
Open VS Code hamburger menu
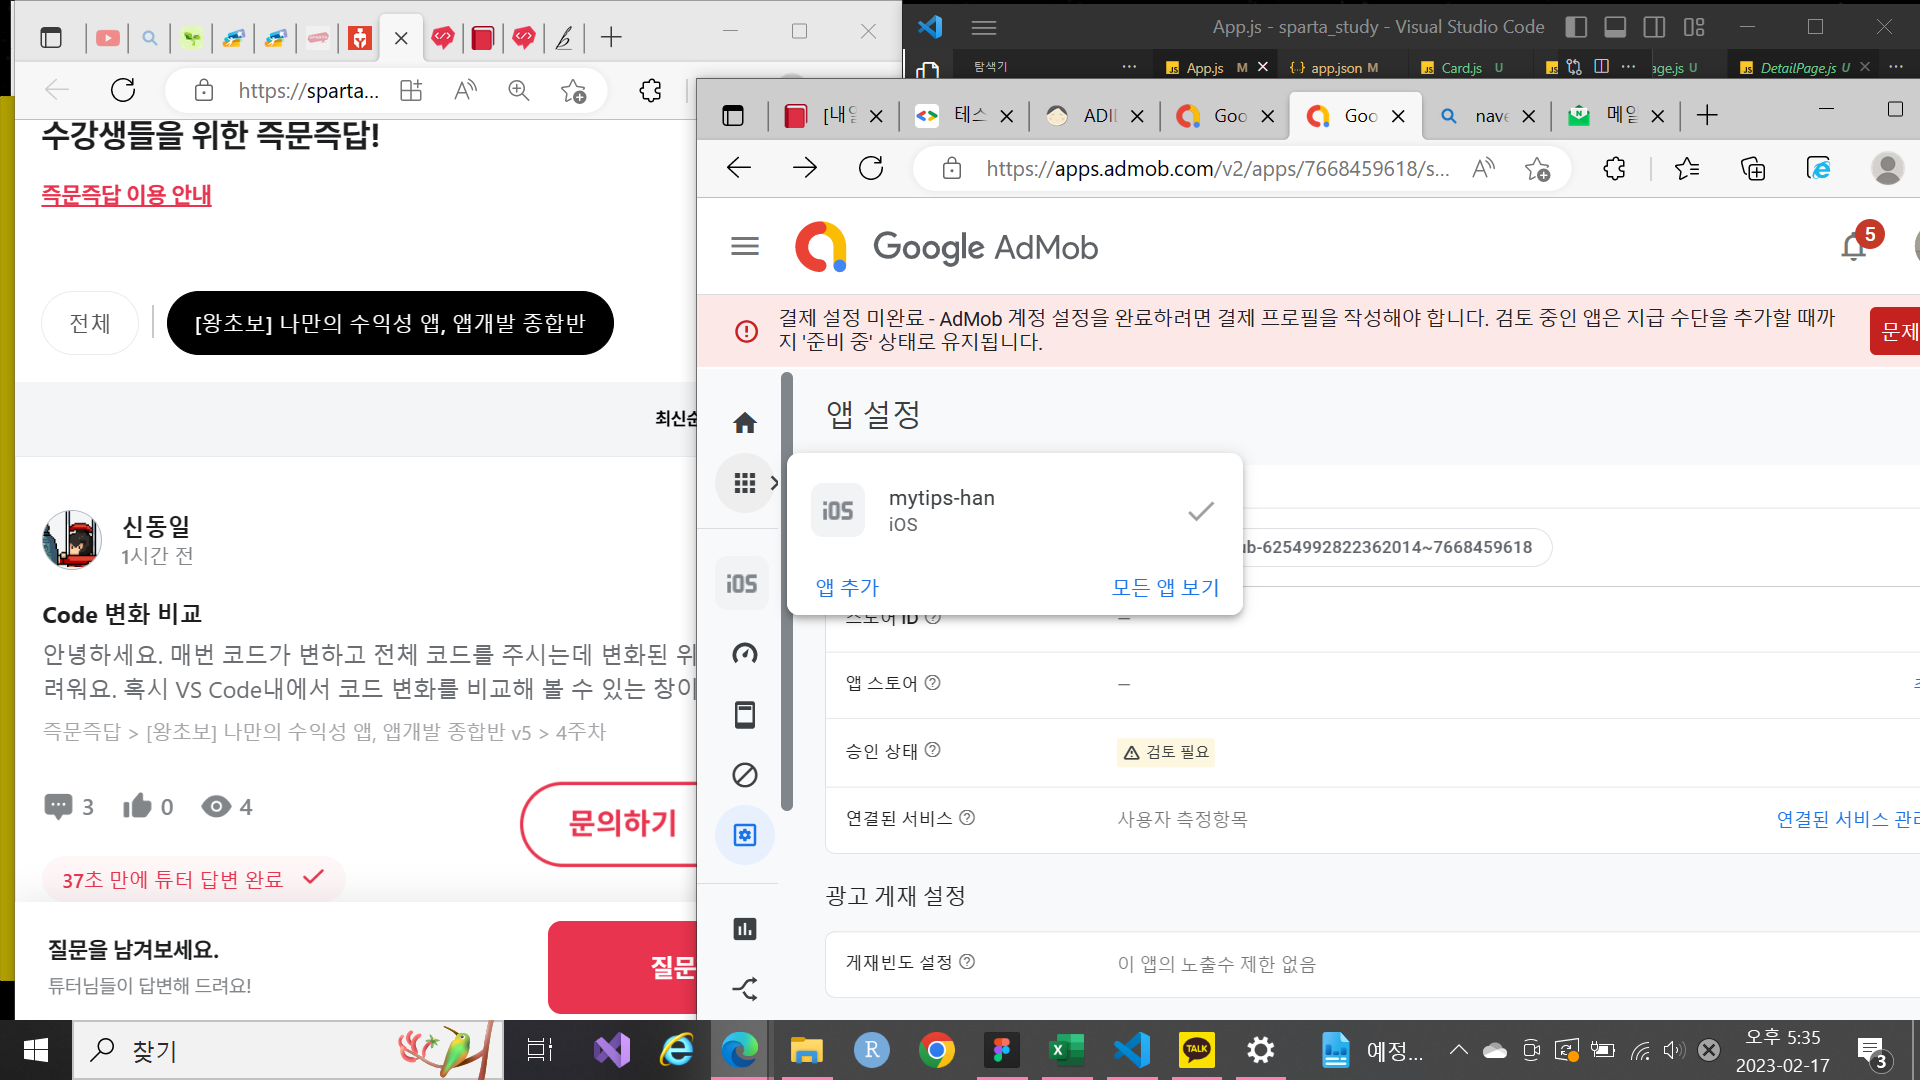(x=984, y=28)
